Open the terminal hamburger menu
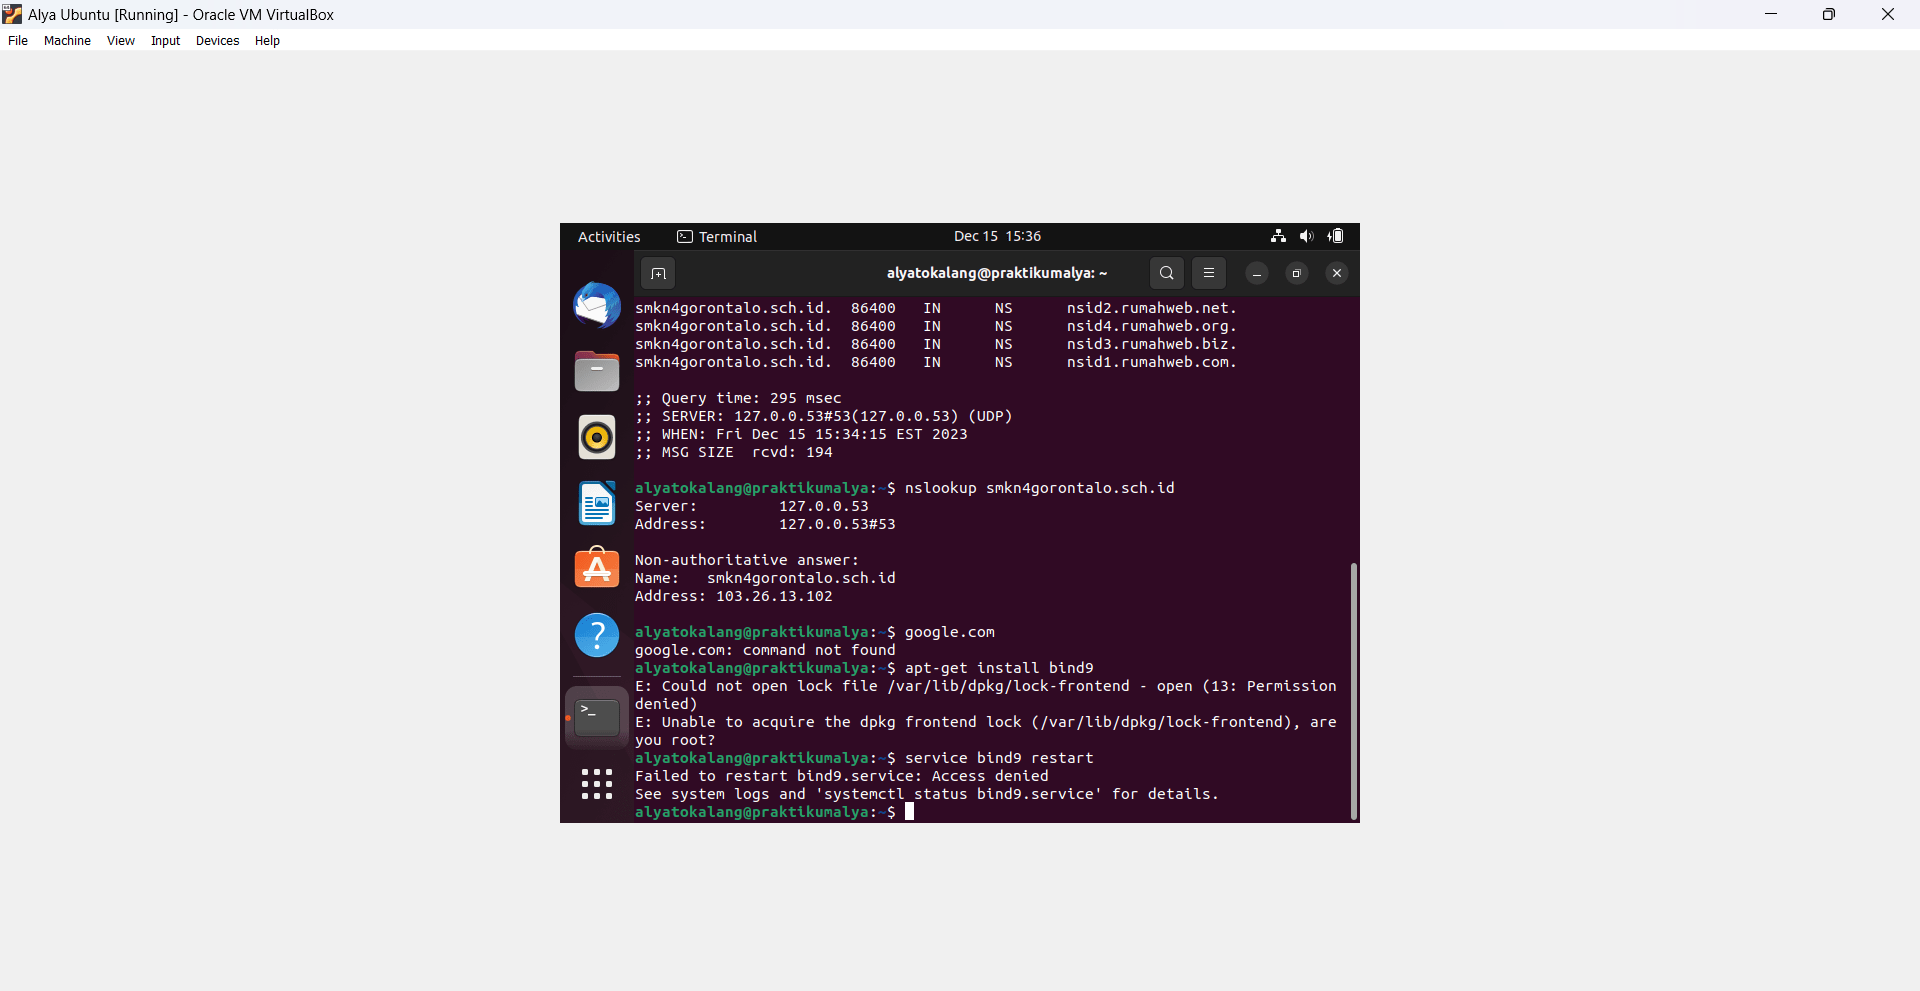 coord(1209,273)
